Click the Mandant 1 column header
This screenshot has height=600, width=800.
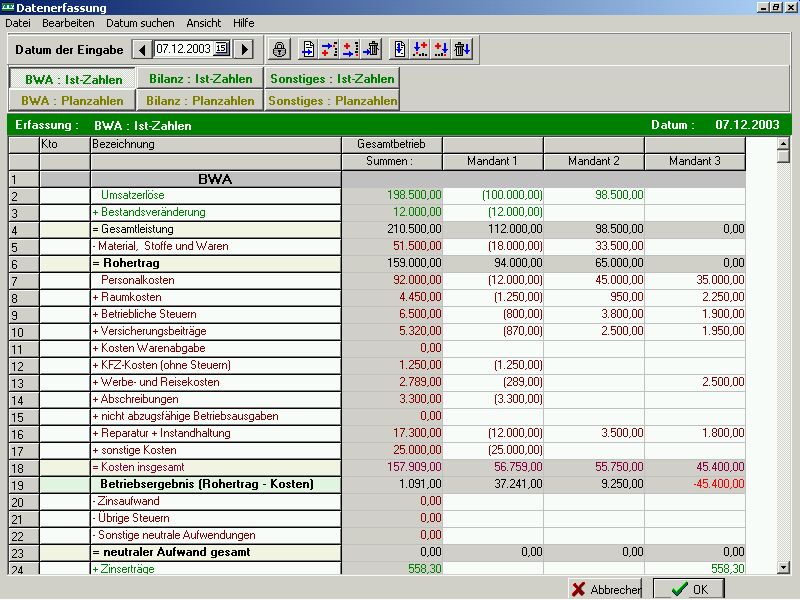point(492,161)
